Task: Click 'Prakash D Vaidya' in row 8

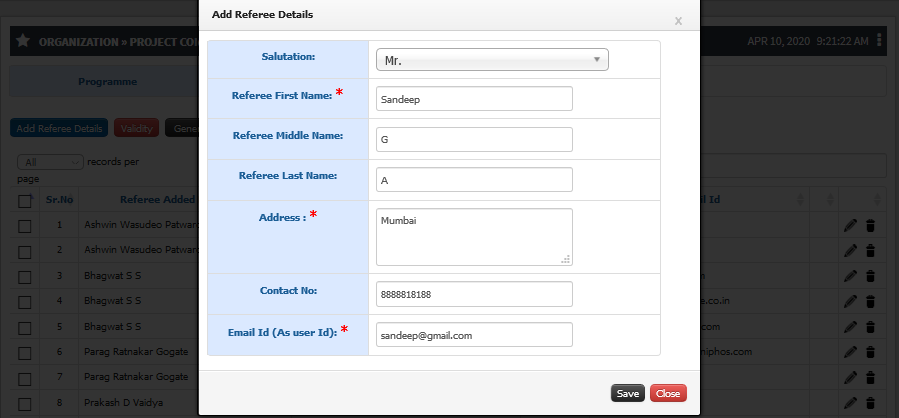Action: 123,403
